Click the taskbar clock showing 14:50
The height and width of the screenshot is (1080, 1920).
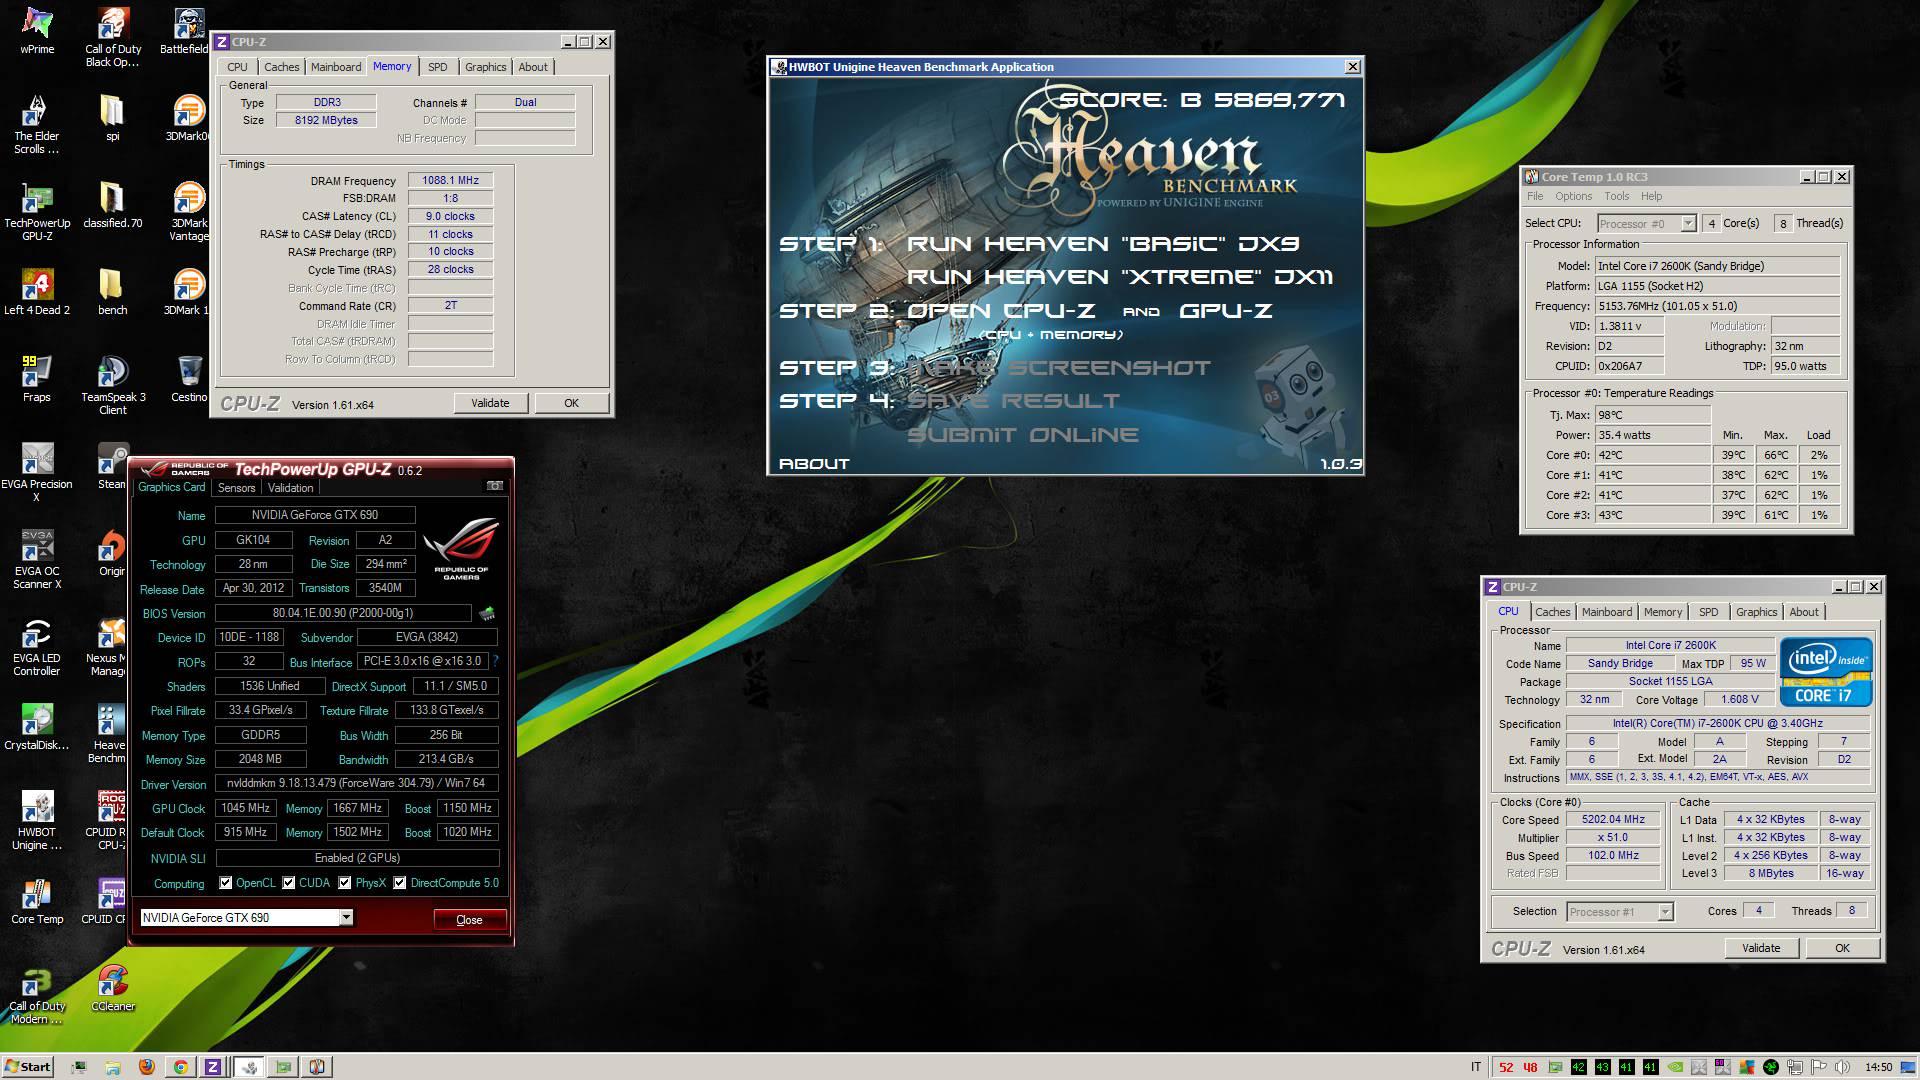pyautogui.click(x=1879, y=1067)
